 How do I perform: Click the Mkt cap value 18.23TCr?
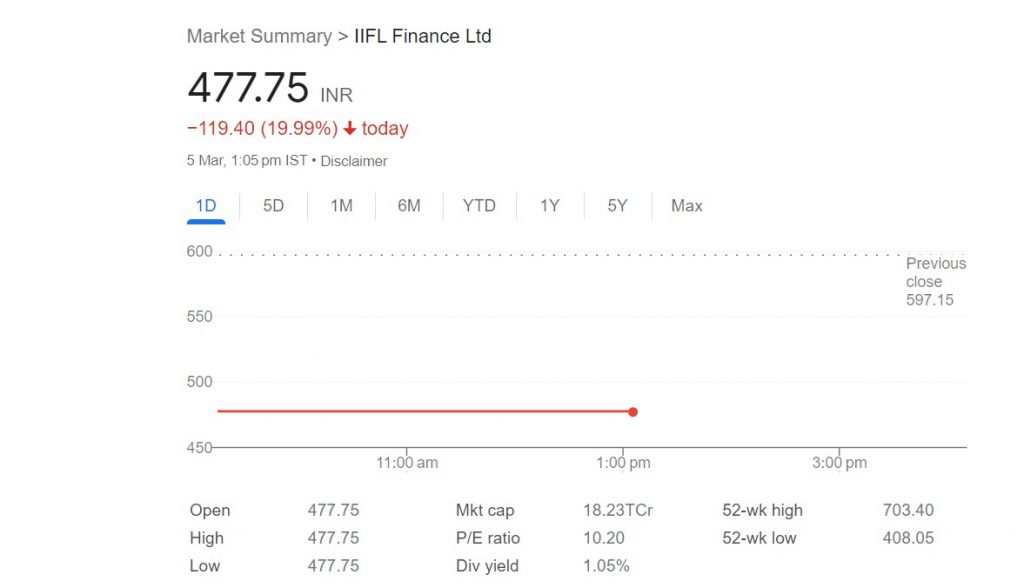click(618, 510)
